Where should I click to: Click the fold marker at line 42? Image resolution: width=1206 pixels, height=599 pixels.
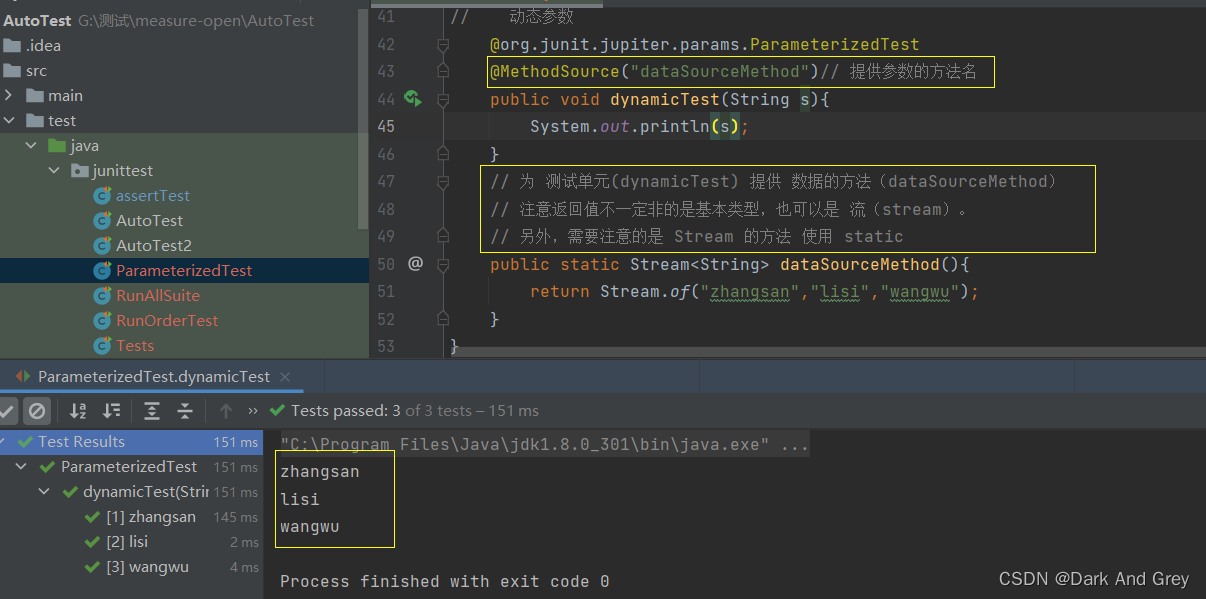[x=443, y=45]
